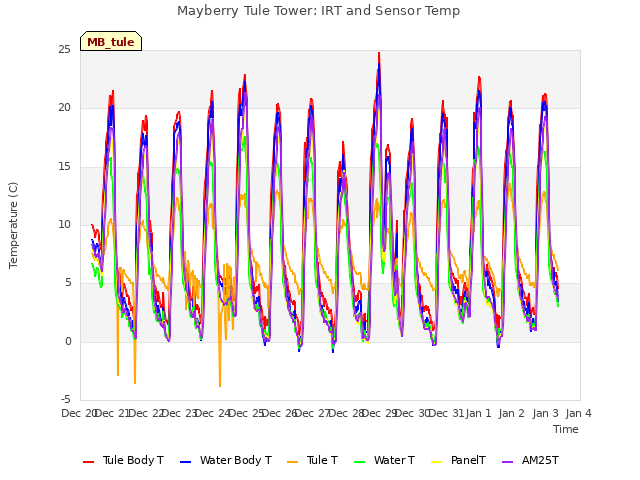Screen dimensions: 640x480
Task: Click the red Tule Body T legend swatch
Action: [88, 462]
